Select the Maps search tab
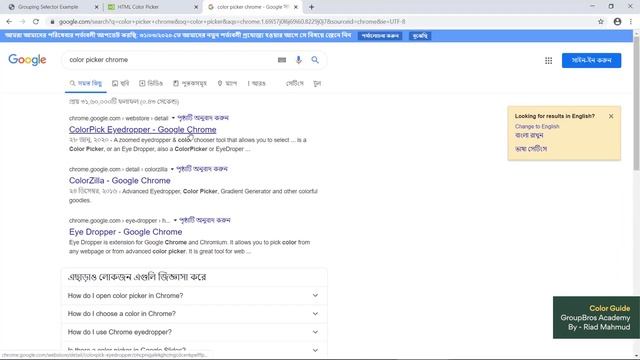 (227, 83)
